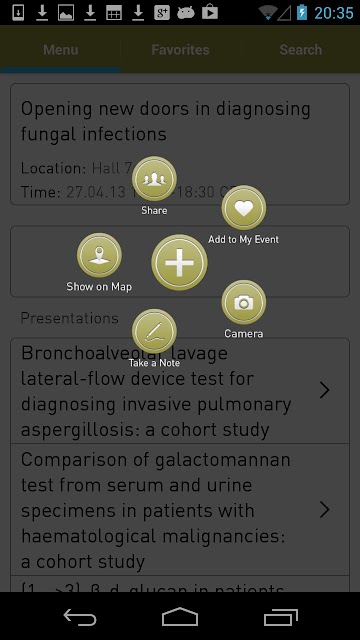Tap the Play Store notification icon
Image resolution: width=360 pixels, height=640 pixels.
pos(209,12)
